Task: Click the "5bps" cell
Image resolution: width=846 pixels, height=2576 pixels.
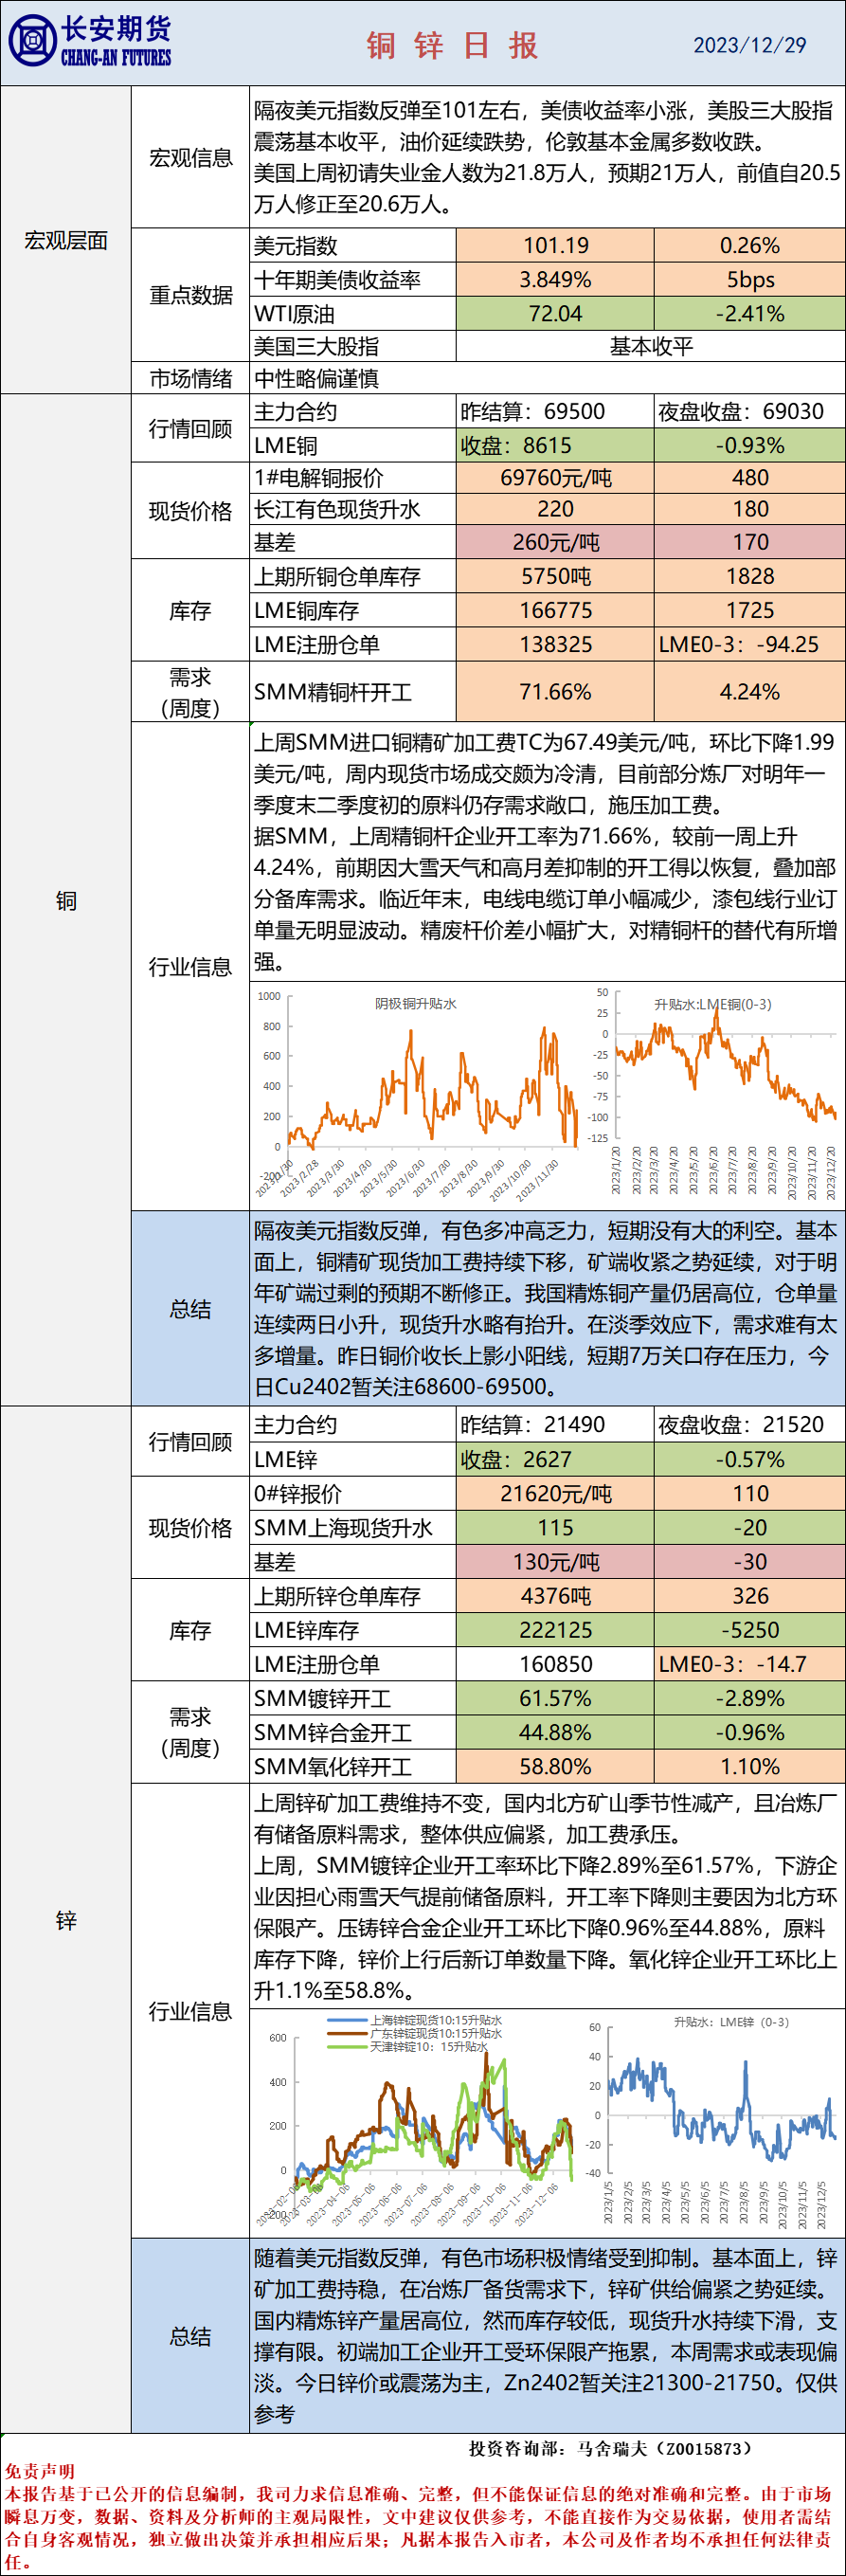Action: 750,280
